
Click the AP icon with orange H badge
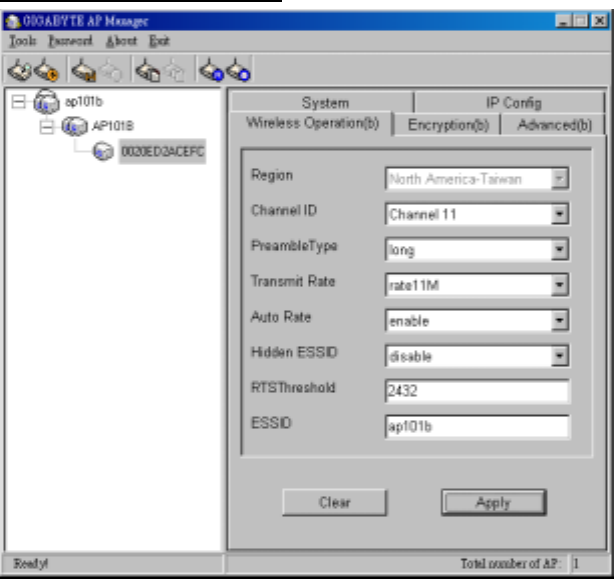click(x=84, y=70)
